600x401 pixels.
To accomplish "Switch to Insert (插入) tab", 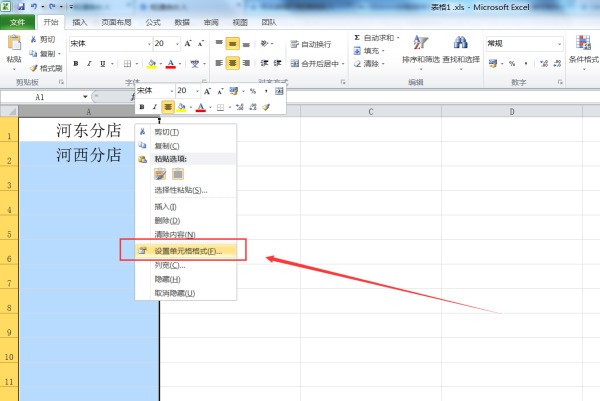I will coord(80,22).
